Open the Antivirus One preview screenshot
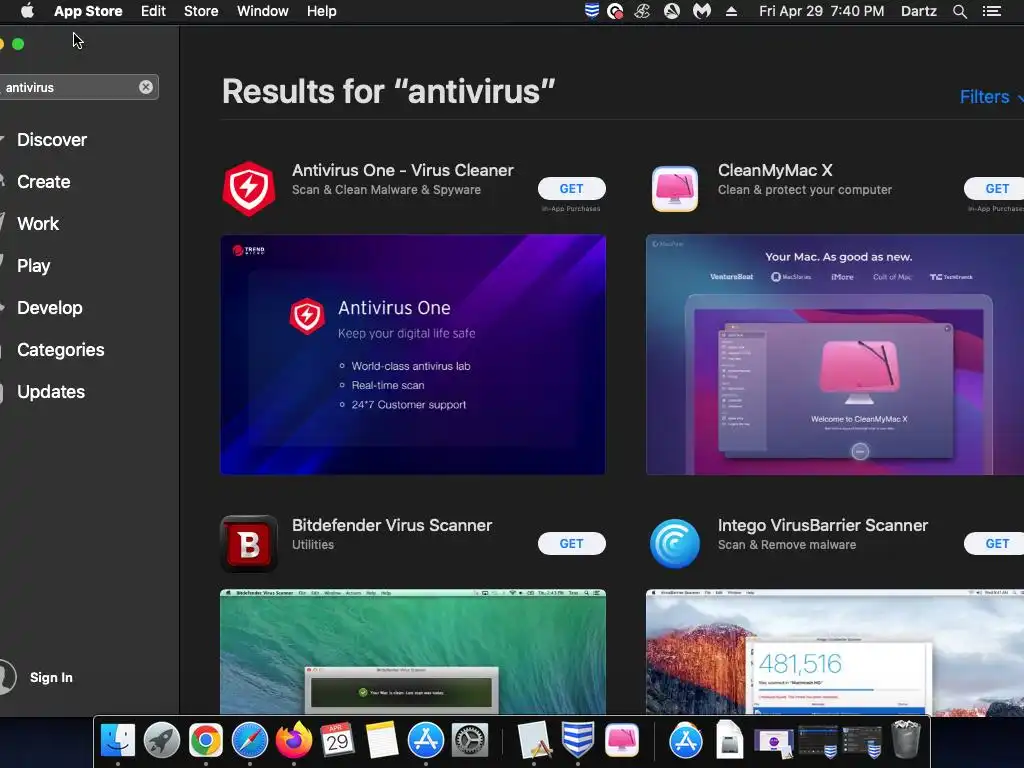This screenshot has height=768, width=1024. [x=413, y=355]
